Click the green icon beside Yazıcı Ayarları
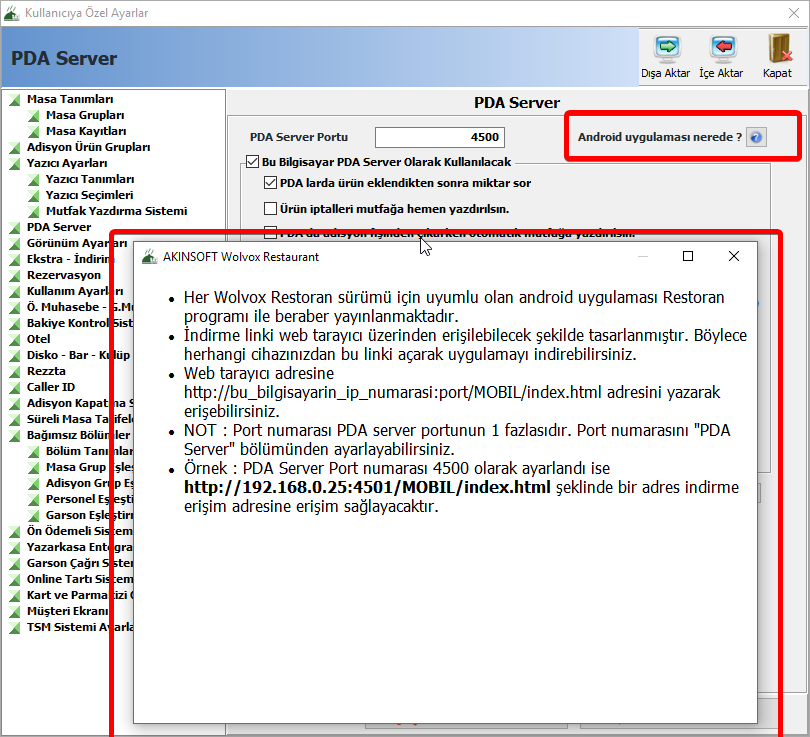 (14, 164)
